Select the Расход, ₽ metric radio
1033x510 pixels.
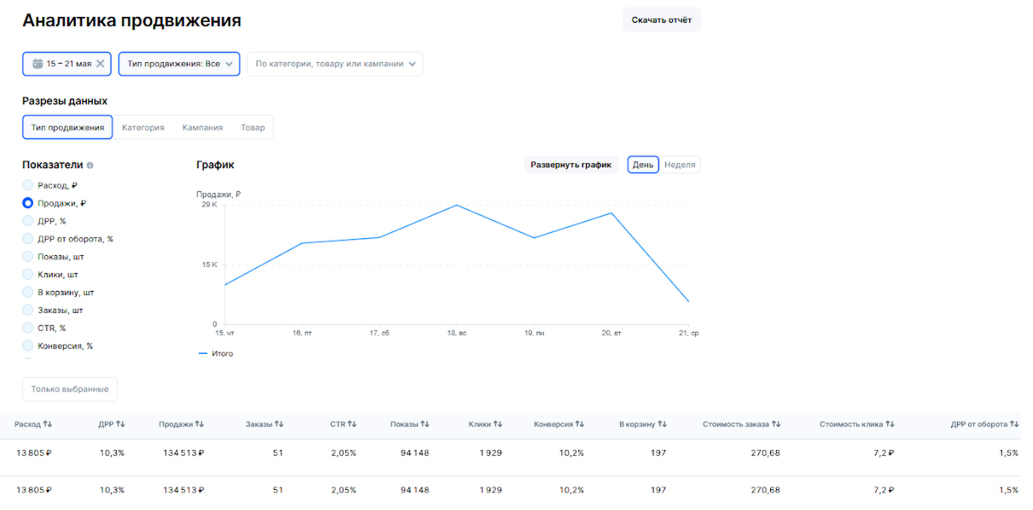point(28,186)
